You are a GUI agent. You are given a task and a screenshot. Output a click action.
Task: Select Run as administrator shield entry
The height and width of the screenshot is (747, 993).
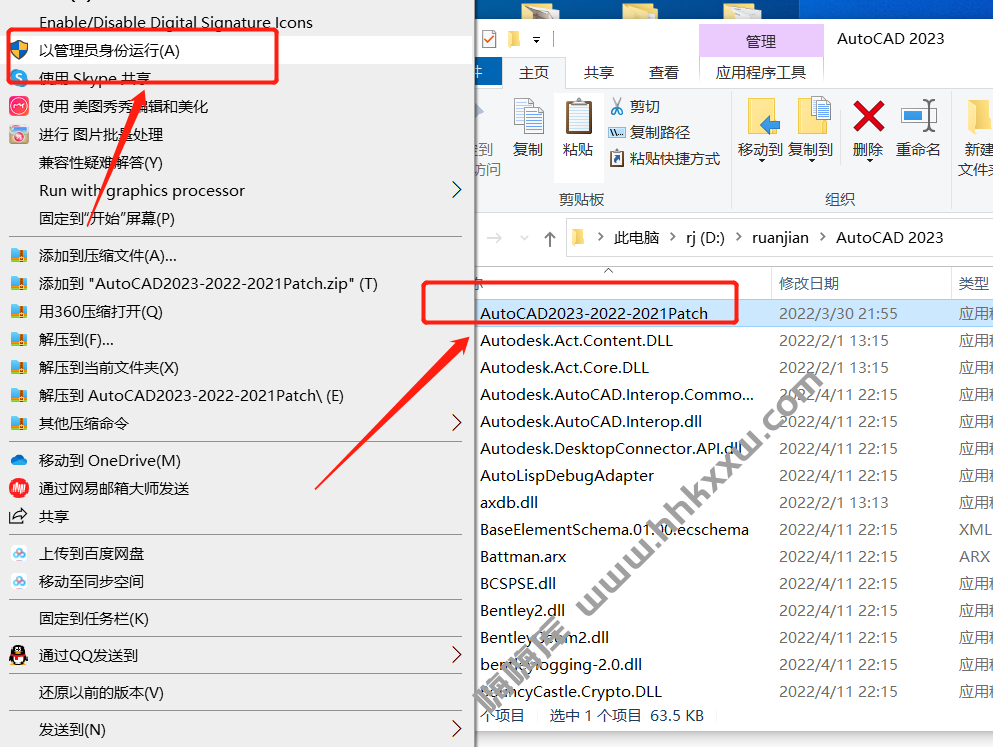(239, 50)
